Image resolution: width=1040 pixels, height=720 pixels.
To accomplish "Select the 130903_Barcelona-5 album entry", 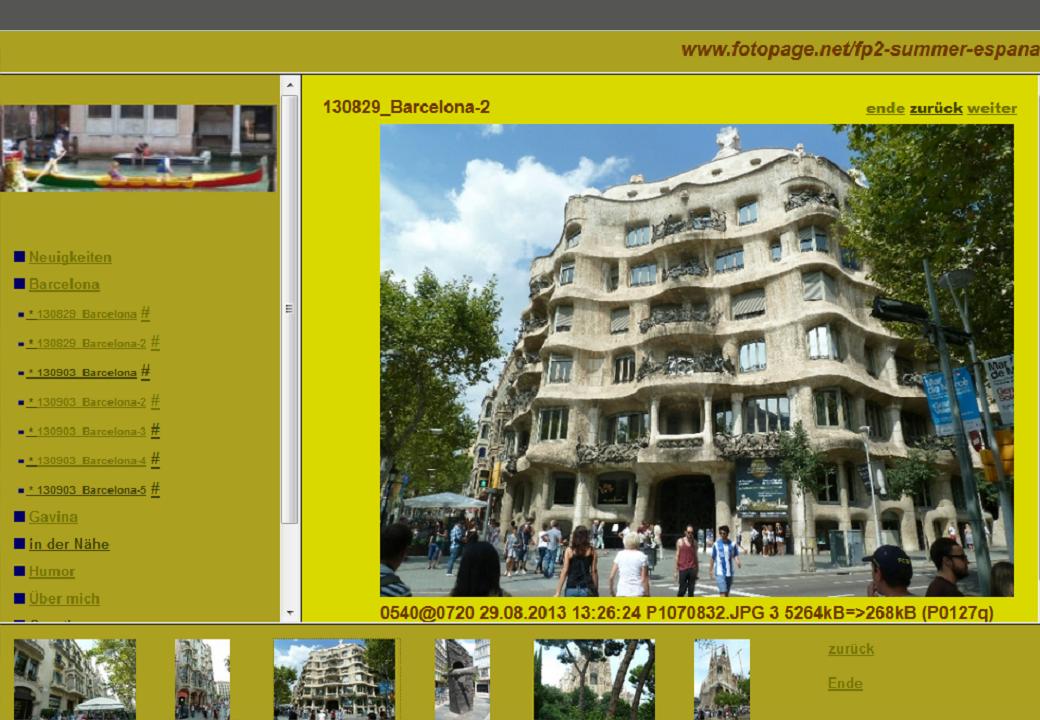I will [86, 490].
